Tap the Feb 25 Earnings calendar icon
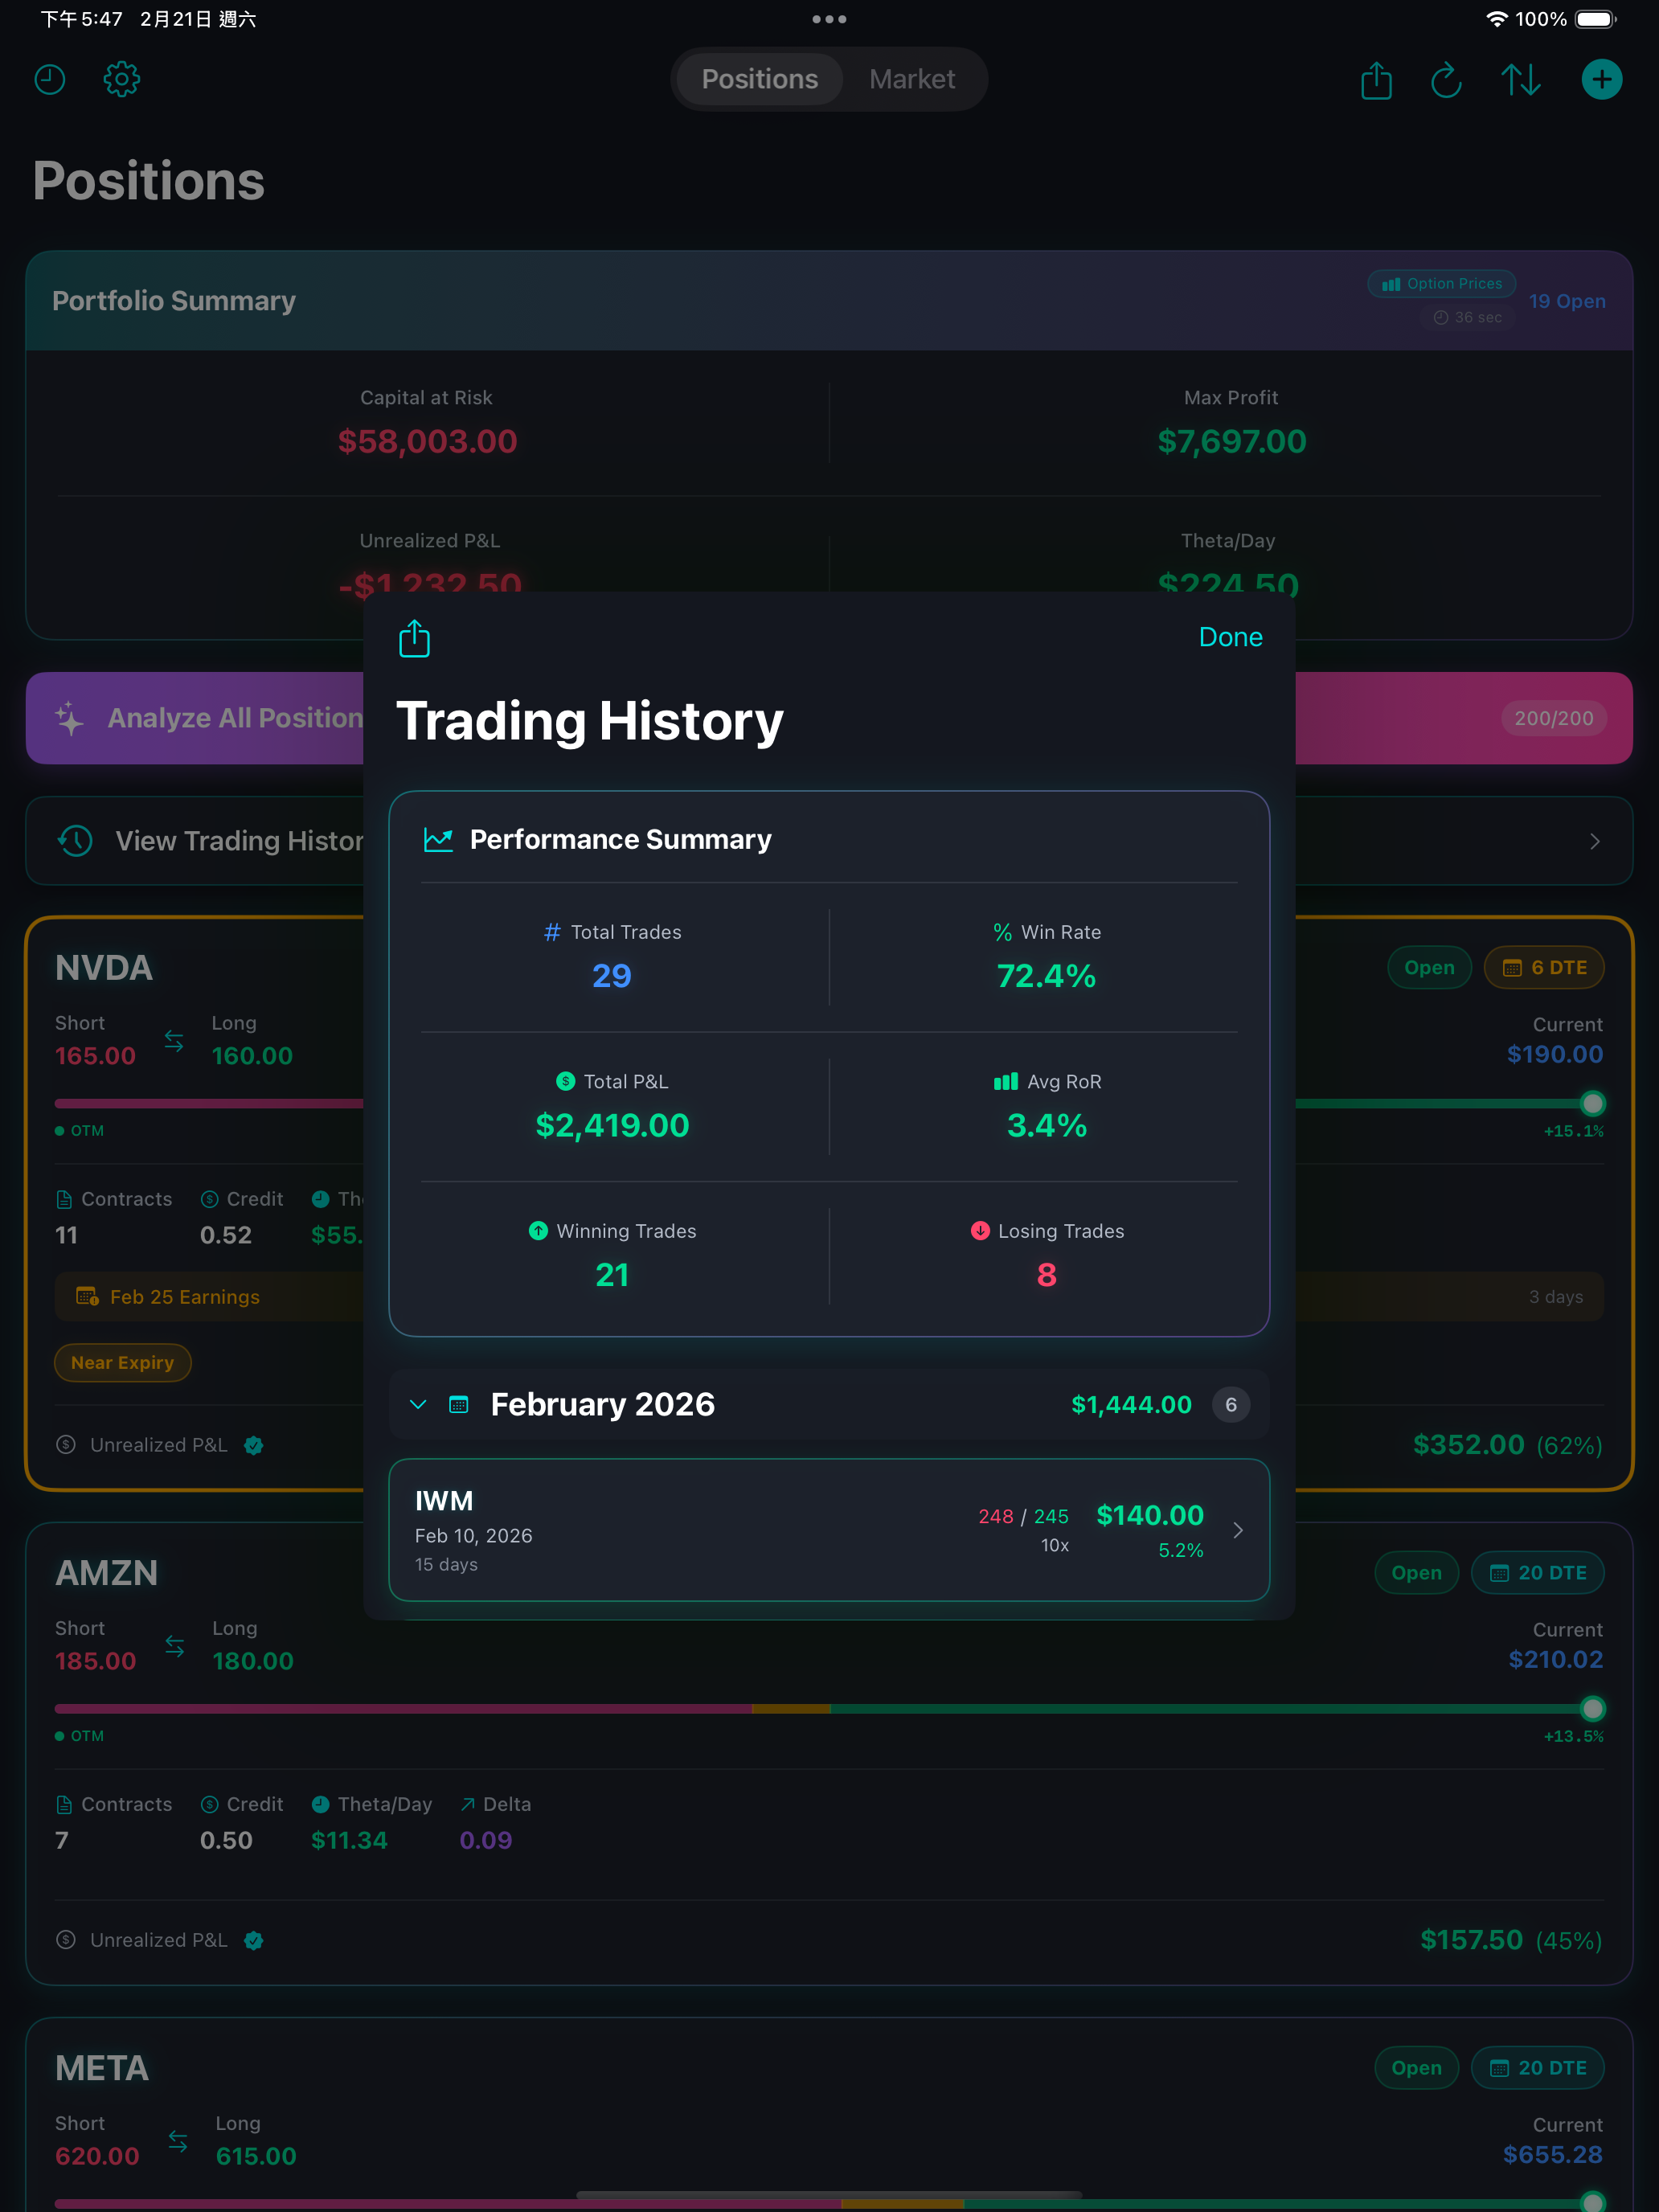This screenshot has height=2212, width=1659. point(87,1297)
